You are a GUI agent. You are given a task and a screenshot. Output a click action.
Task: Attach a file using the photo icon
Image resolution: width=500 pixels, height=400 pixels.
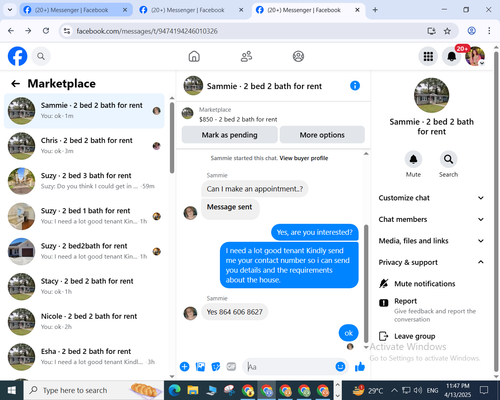(x=200, y=367)
